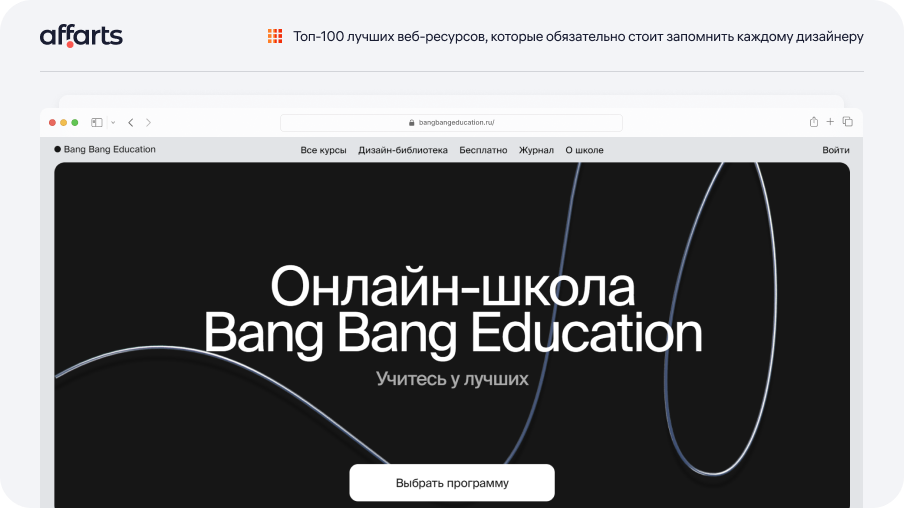
Task: Click the red close window button
Action: (x=52, y=122)
